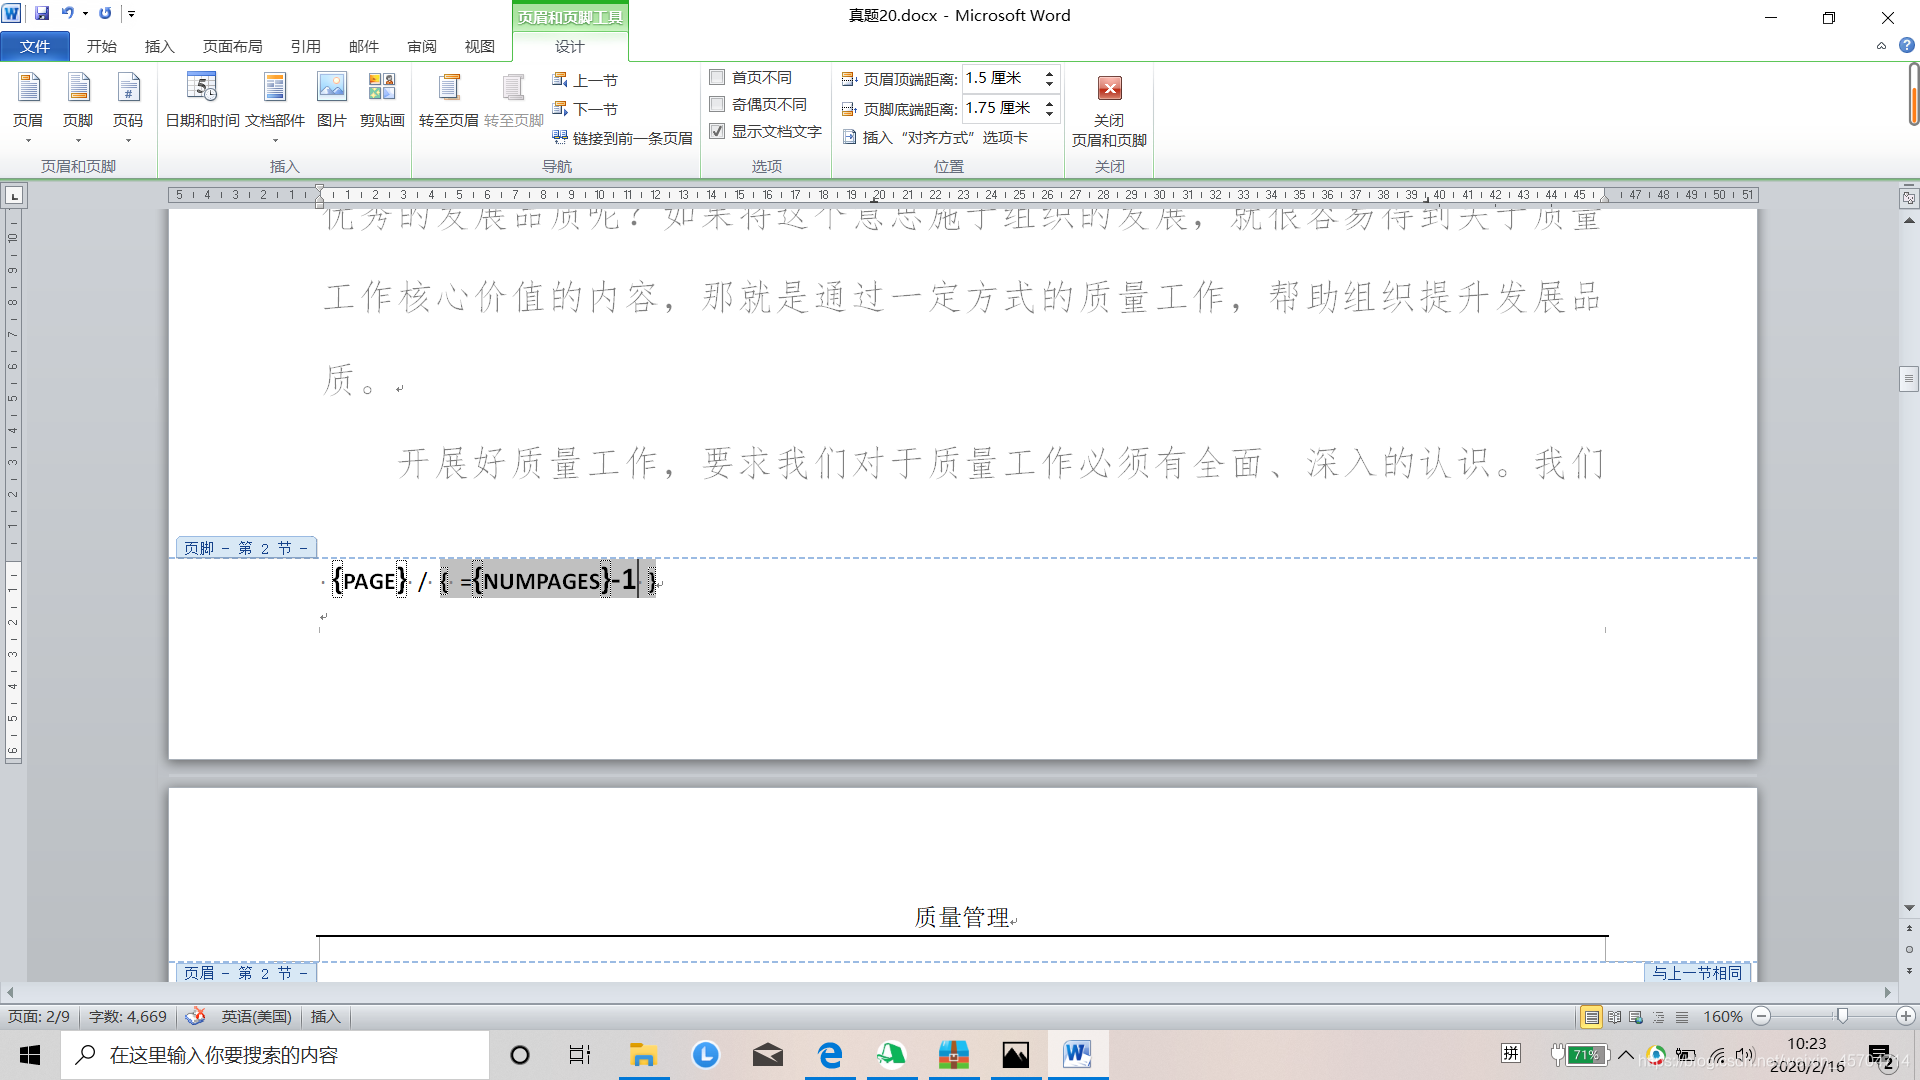Open Microsoft Edge from the taskbar
The image size is (1920, 1080).
pyautogui.click(x=829, y=1055)
